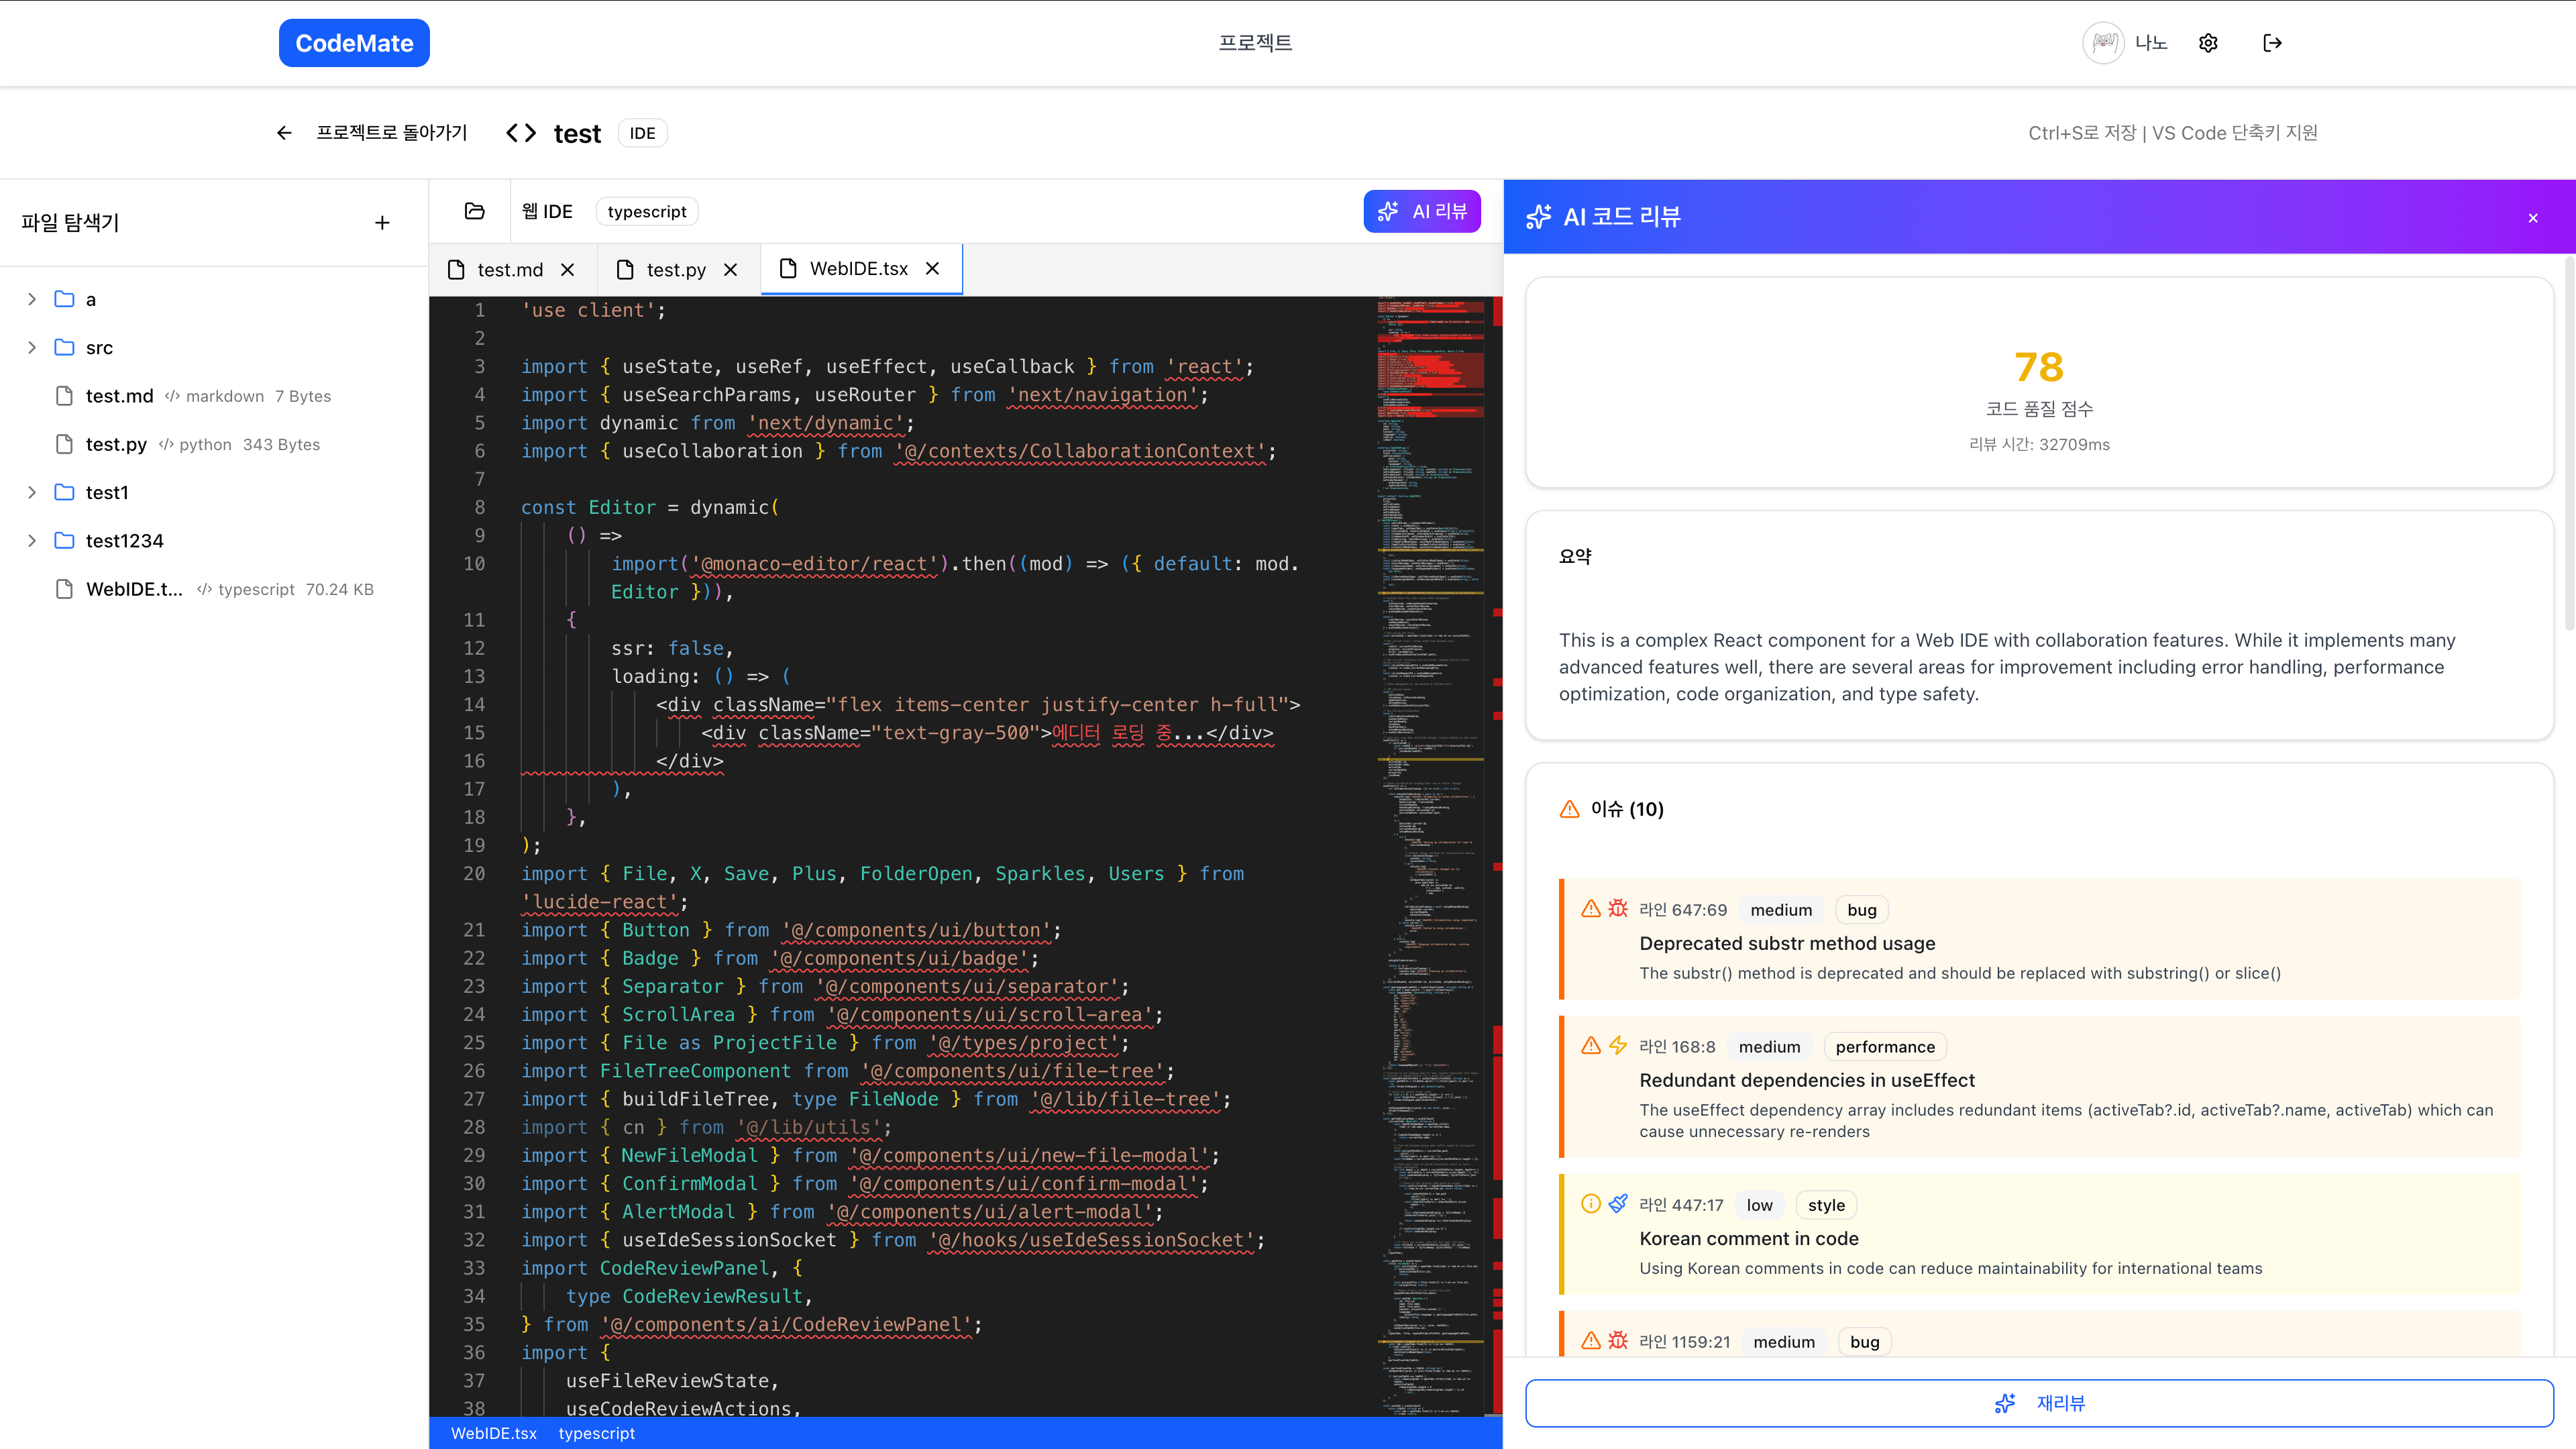
Task: Click the logout icon in header
Action: 2272,43
